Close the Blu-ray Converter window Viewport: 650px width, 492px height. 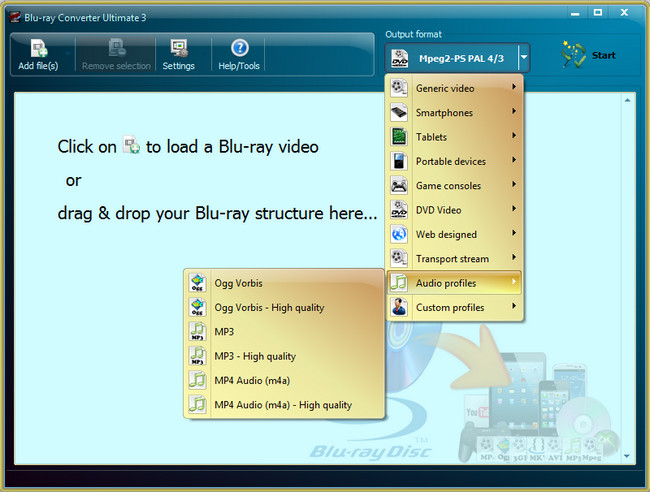point(624,13)
